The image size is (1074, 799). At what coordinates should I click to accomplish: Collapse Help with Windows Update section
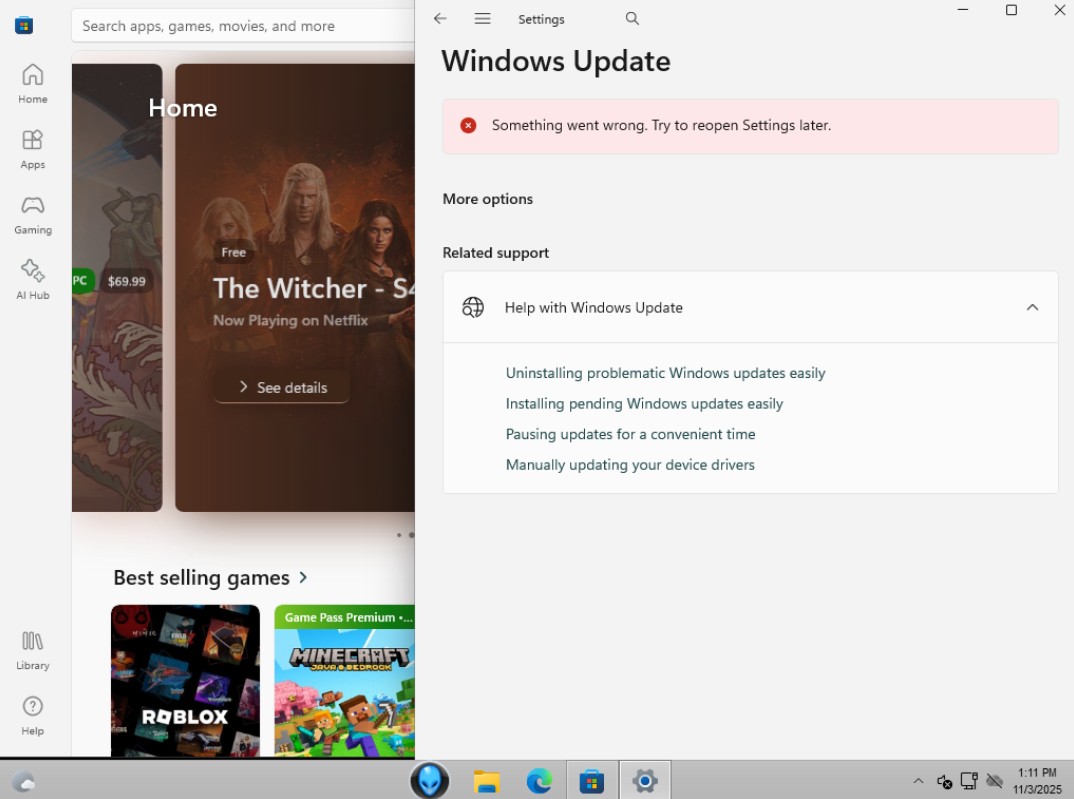(1032, 307)
